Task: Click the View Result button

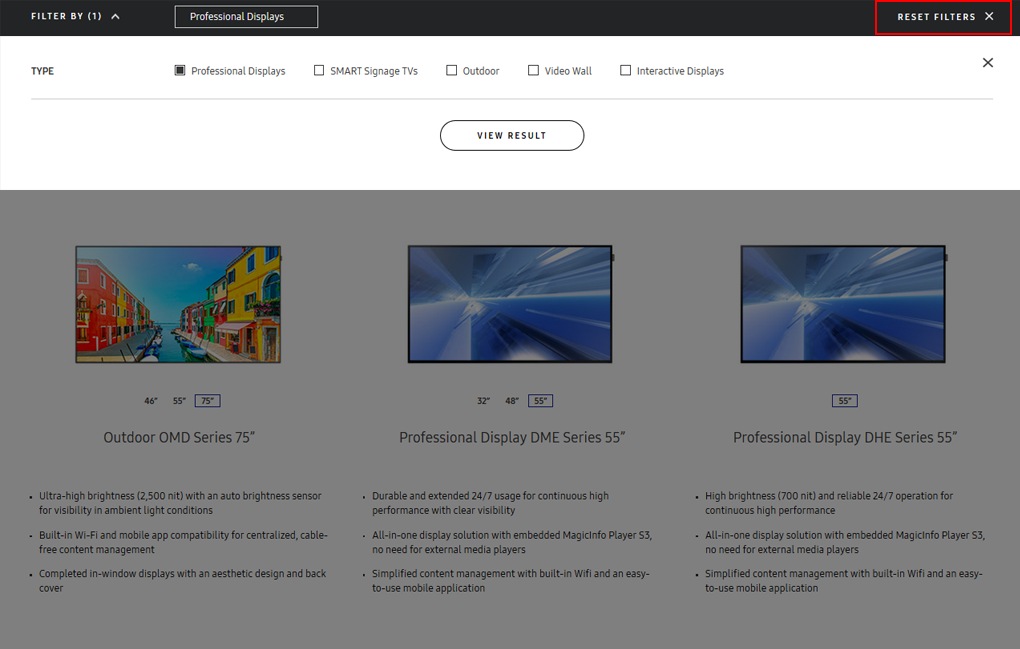Action: point(512,135)
